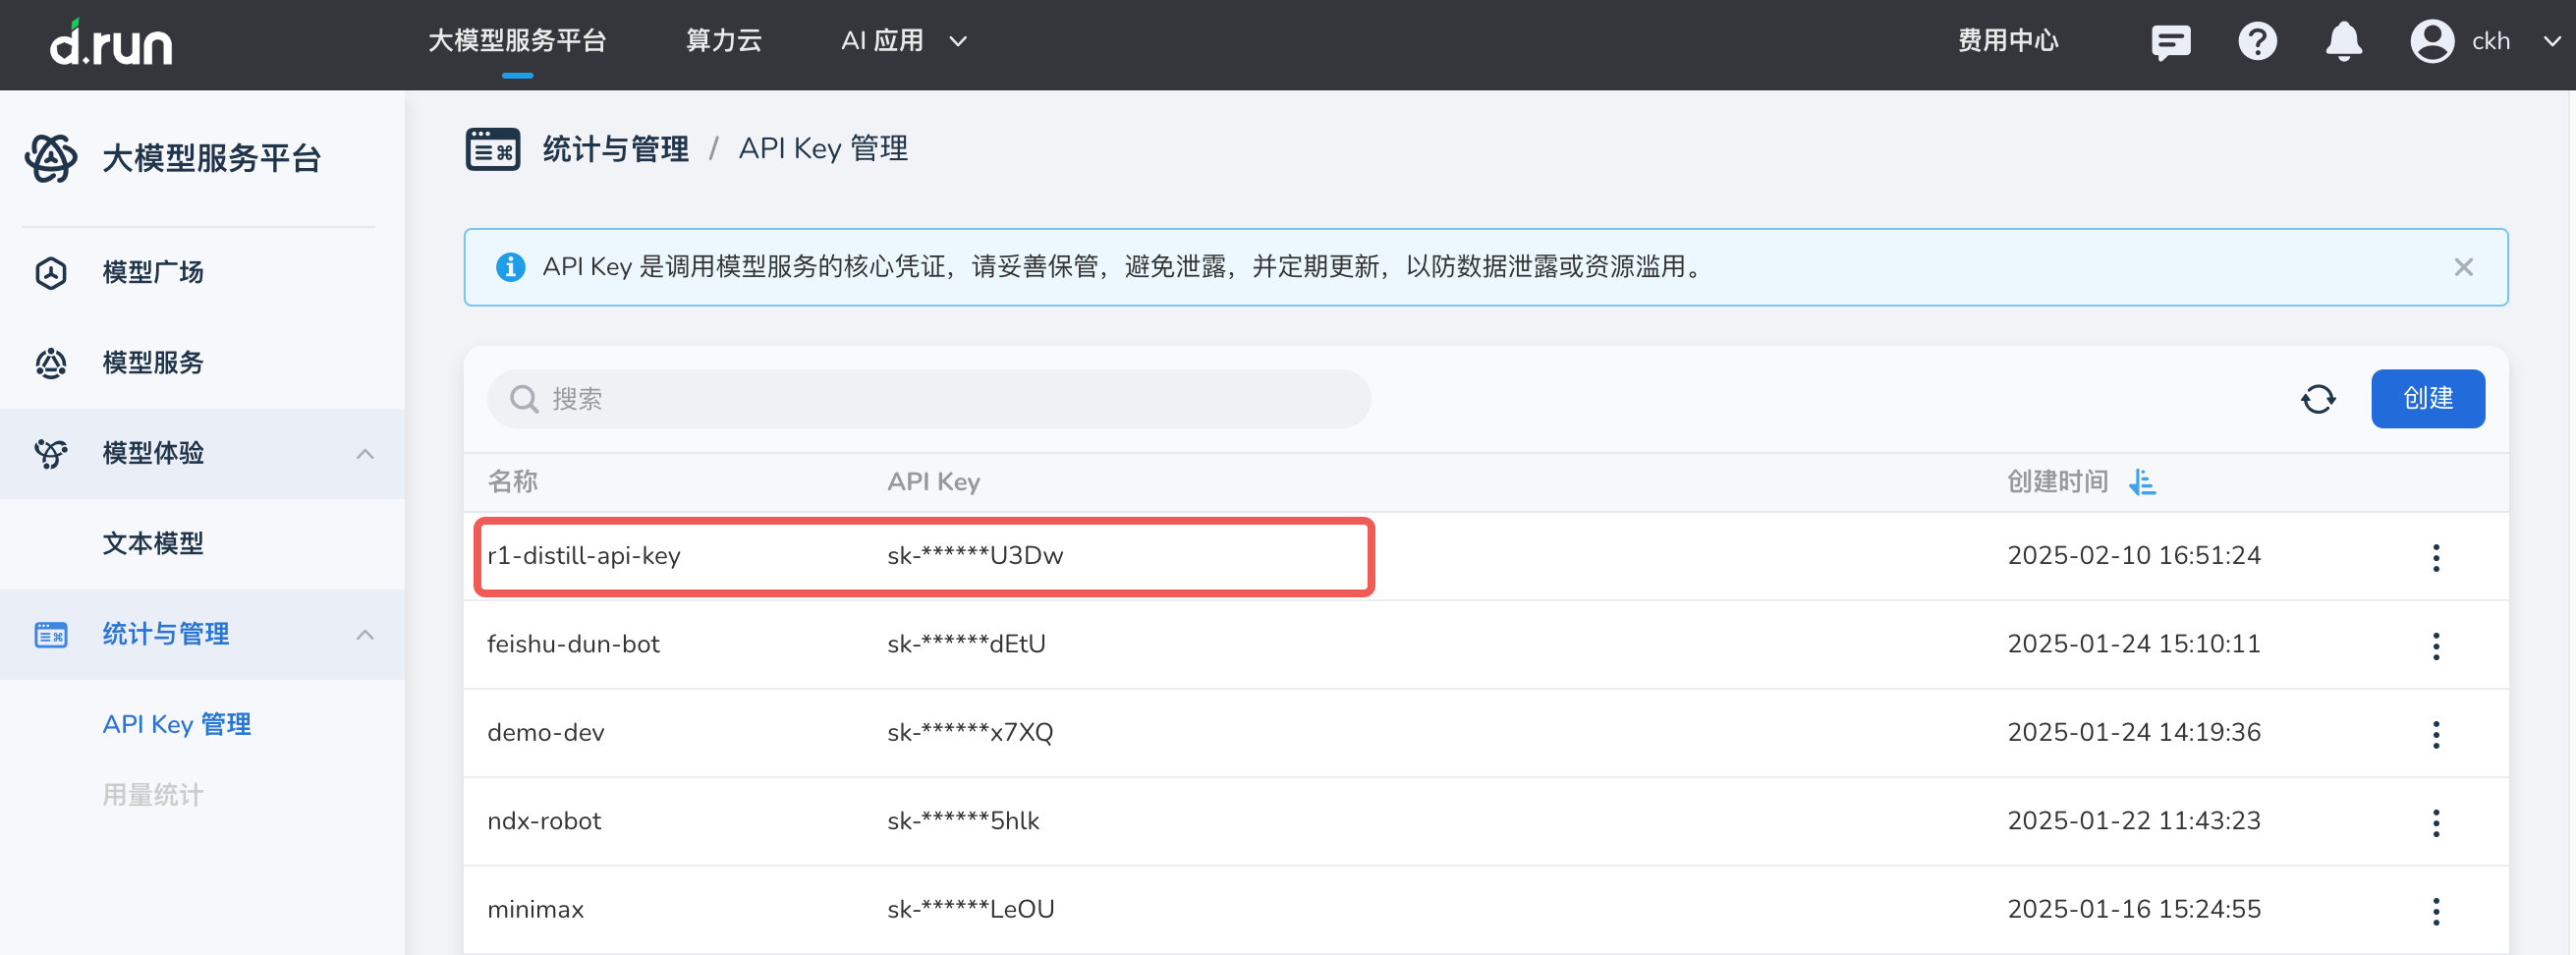Switch to the 算力云 tab
The width and height of the screenshot is (2576, 955).
723,41
